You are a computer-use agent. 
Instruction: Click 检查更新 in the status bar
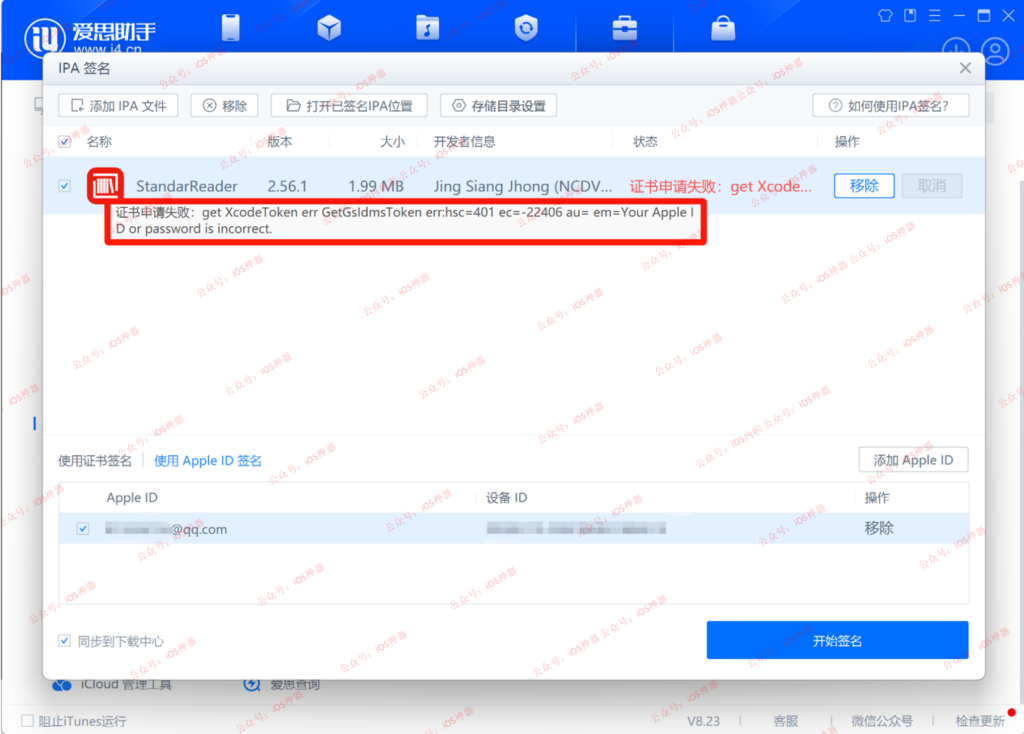[980, 721]
